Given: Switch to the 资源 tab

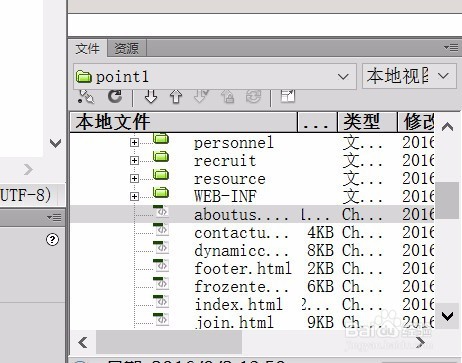Looking at the screenshot, I should [x=127, y=49].
